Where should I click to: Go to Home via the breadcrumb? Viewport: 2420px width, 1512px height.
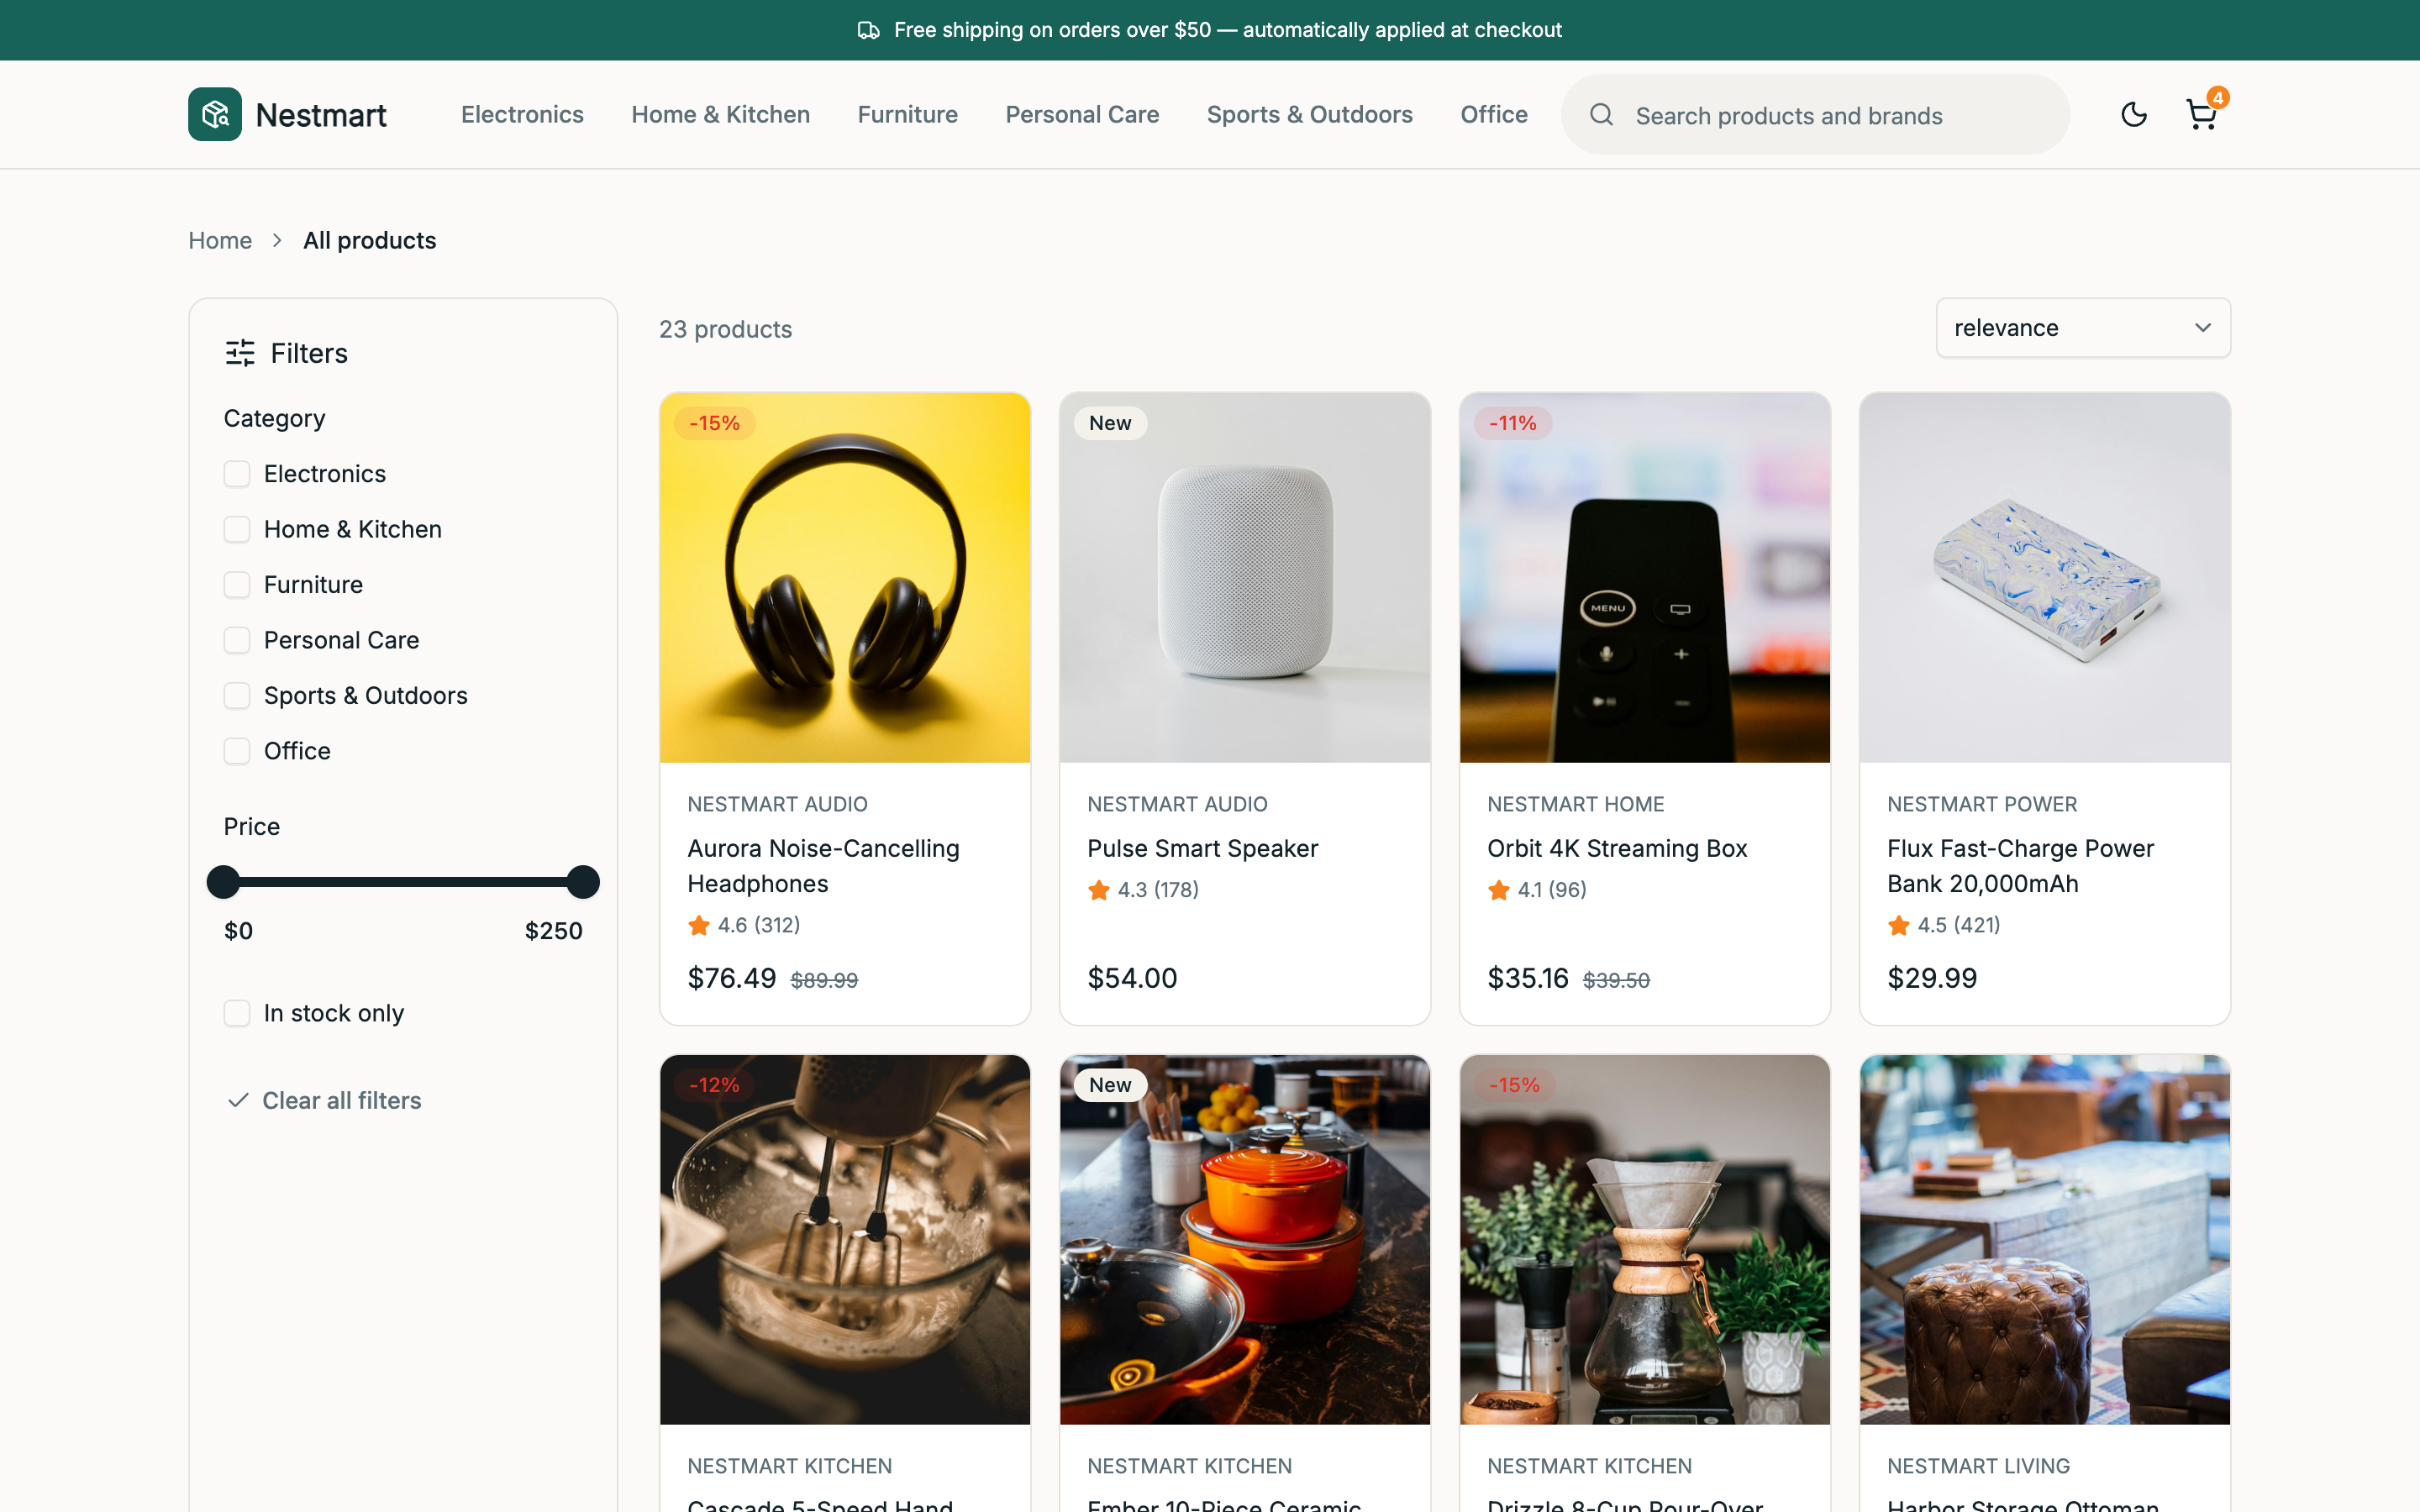220,241
